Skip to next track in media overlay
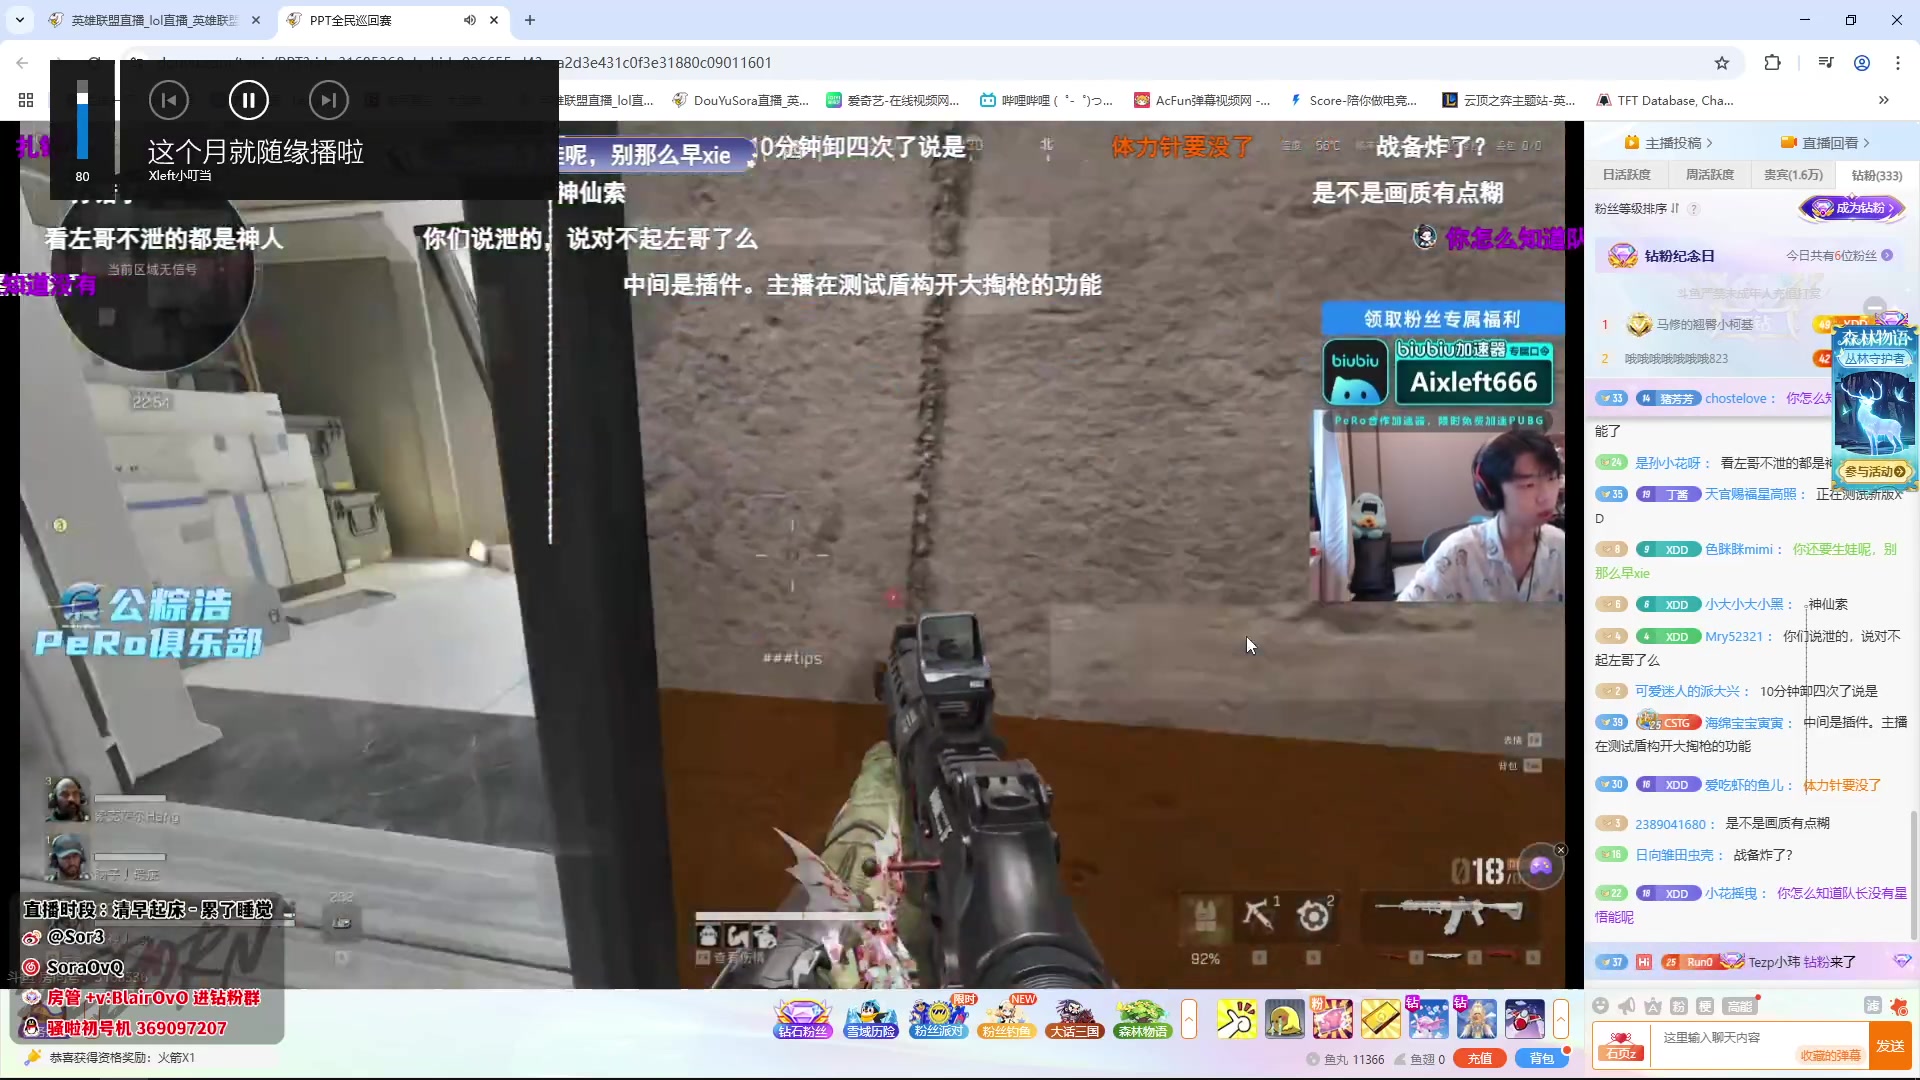The height and width of the screenshot is (1080, 1920). coord(328,100)
